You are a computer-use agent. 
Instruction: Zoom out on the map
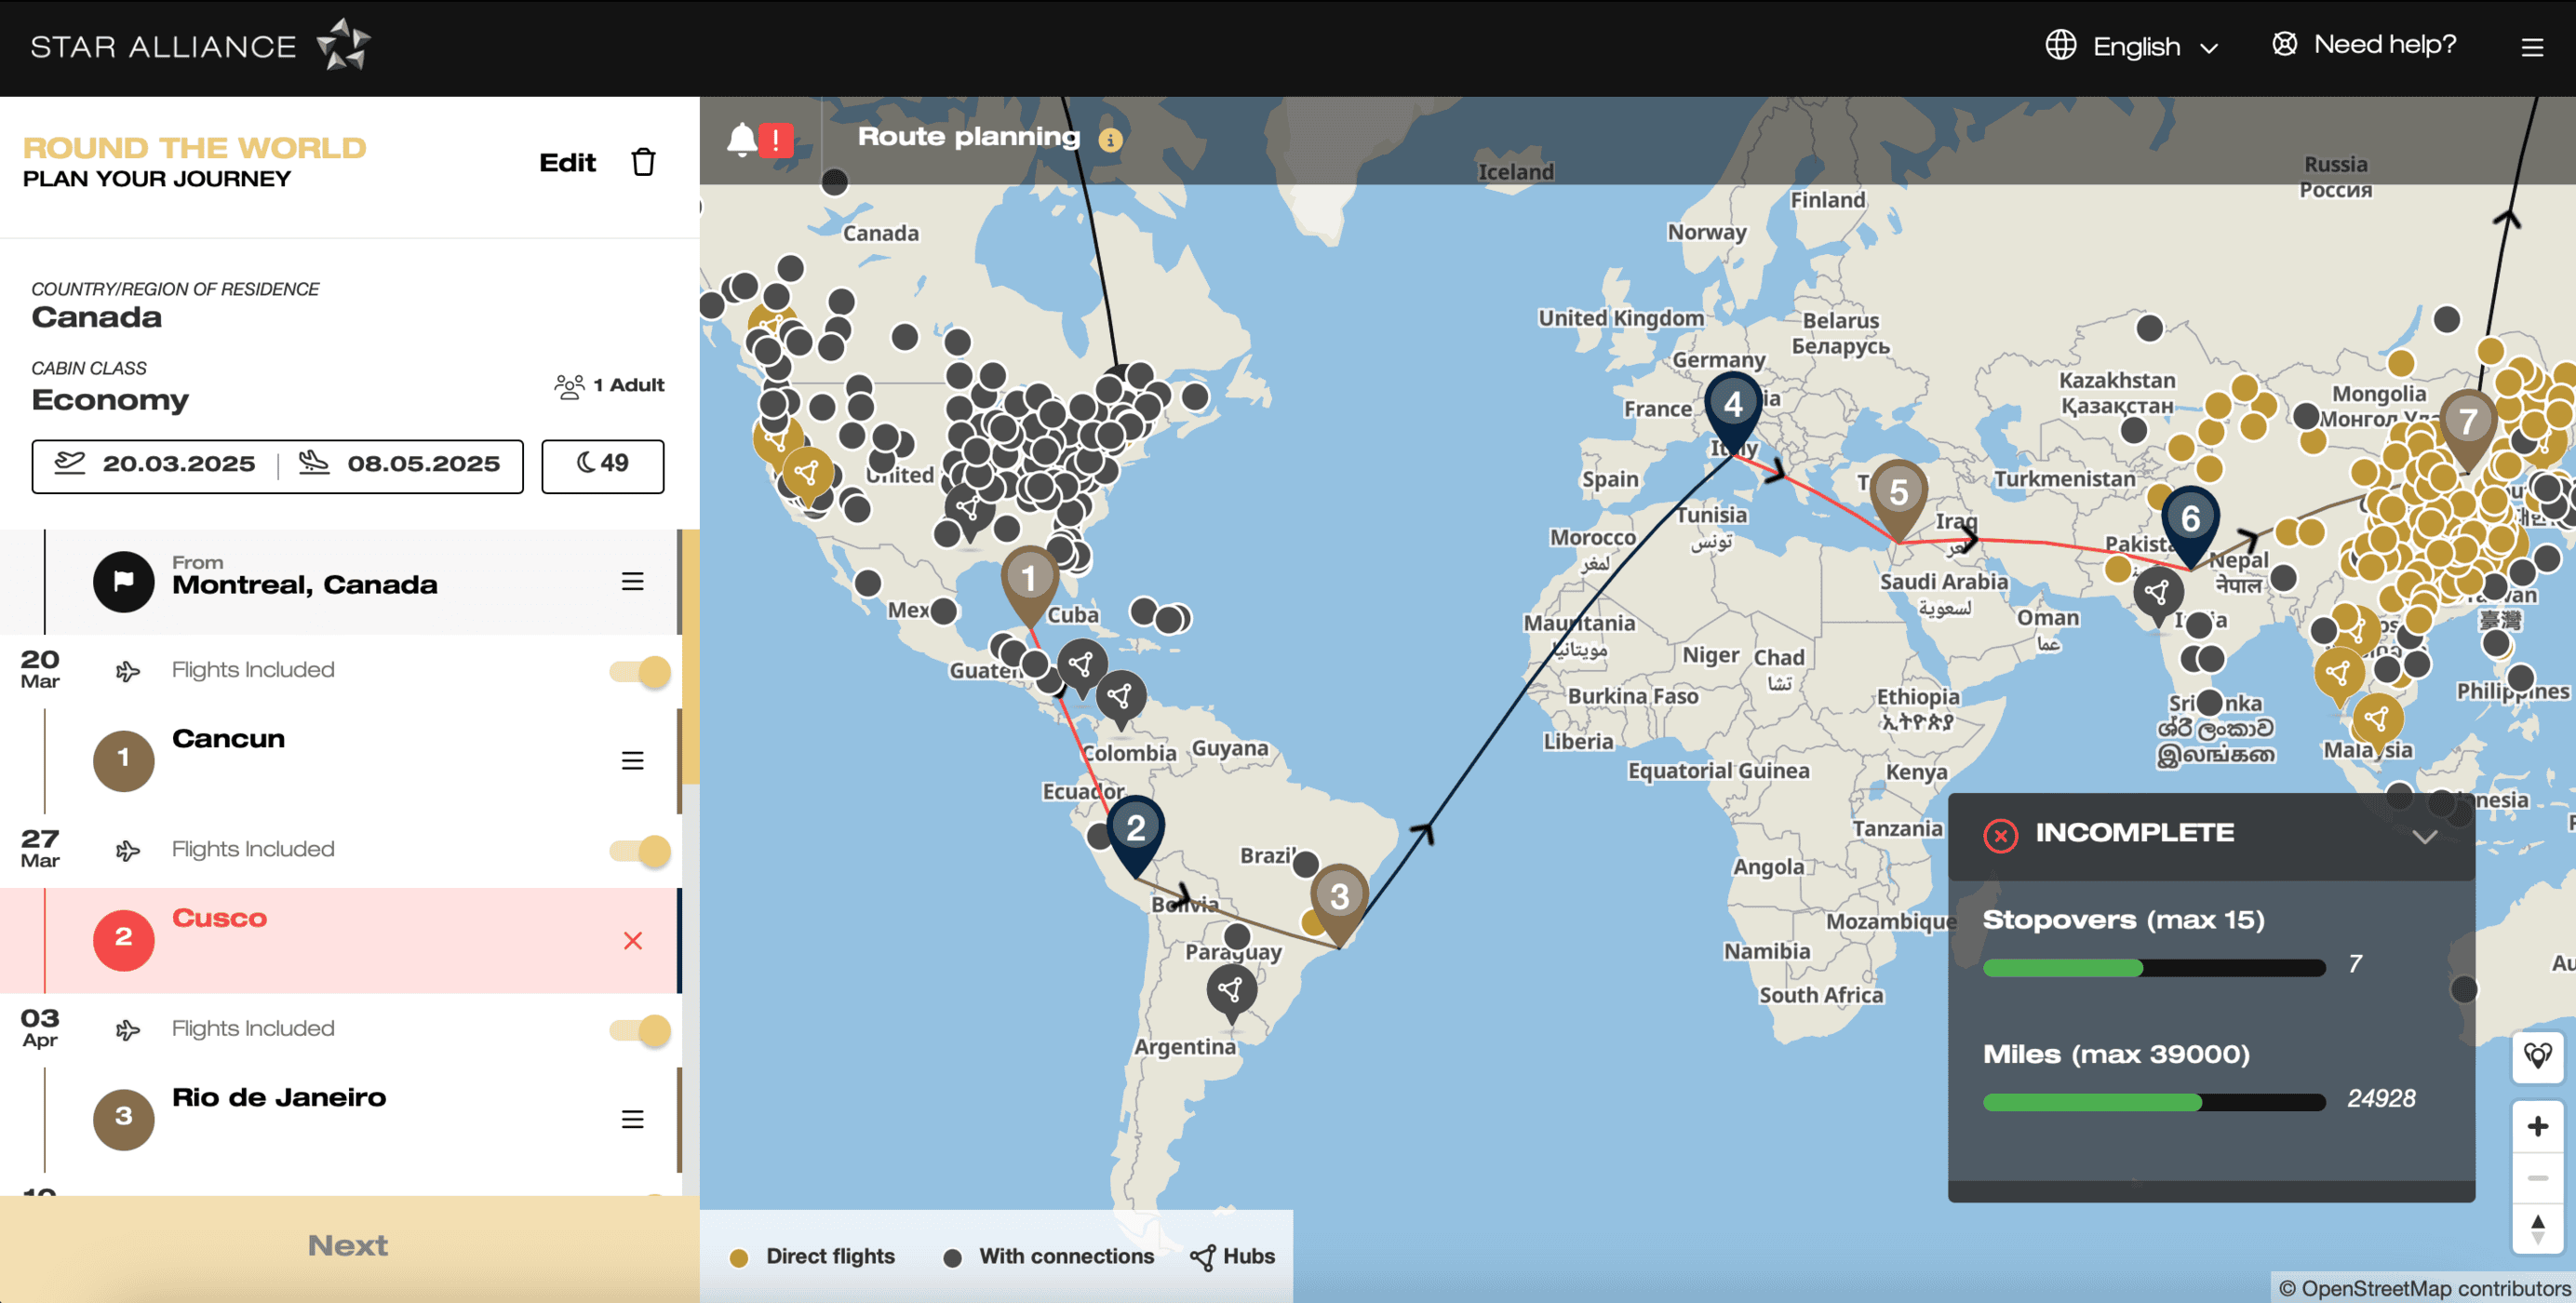pos(2537,1178)
